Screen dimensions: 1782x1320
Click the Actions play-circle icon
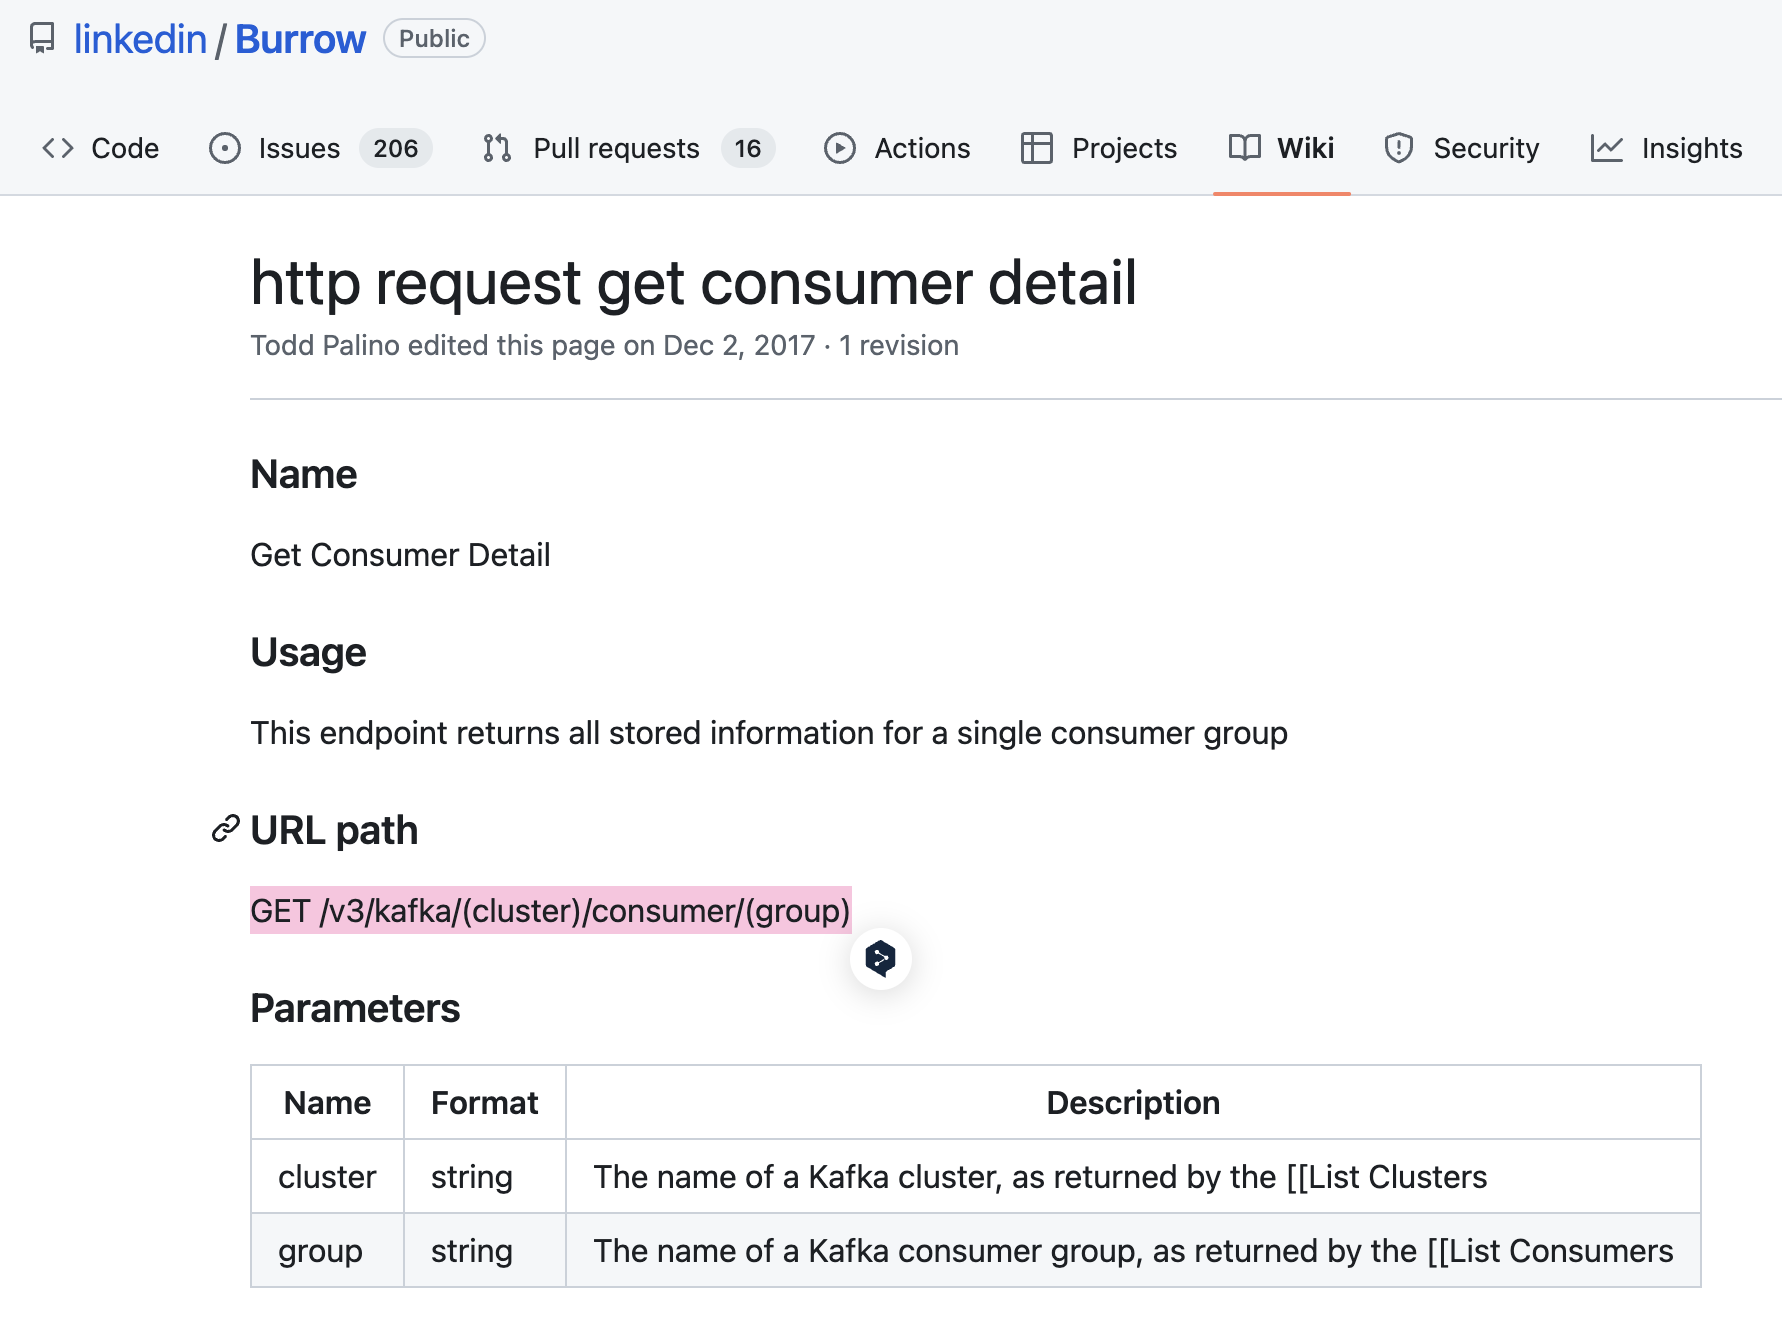coord(840,148)
